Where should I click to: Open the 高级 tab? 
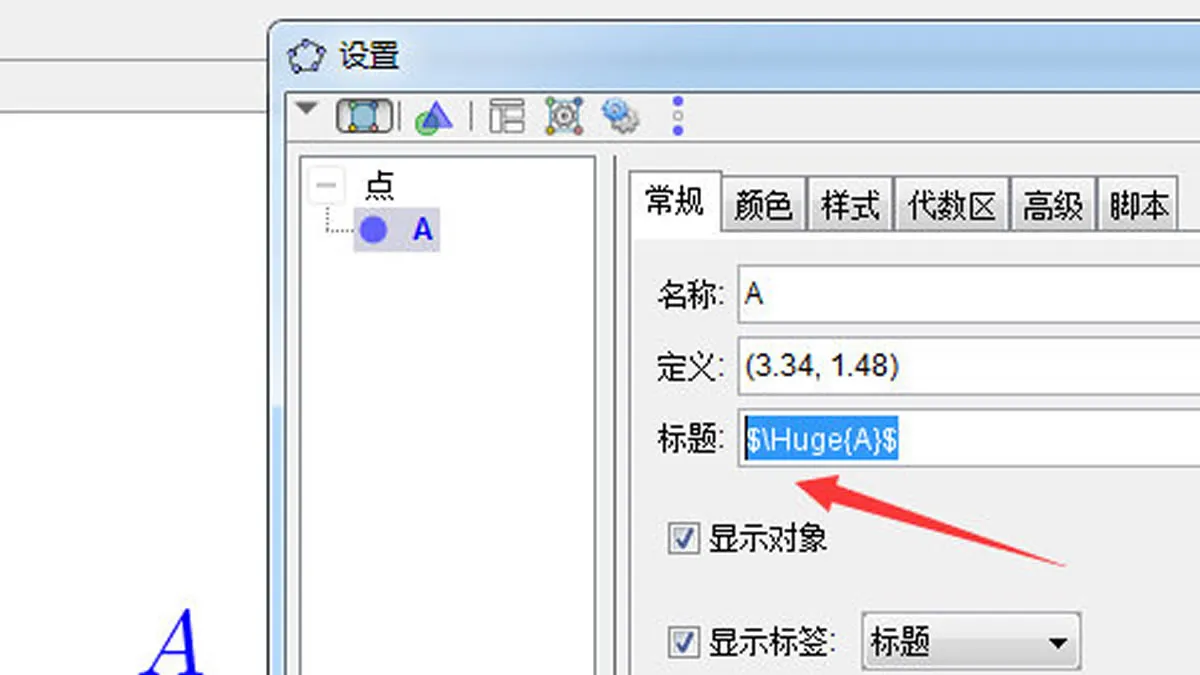[x=1053, y=206]
